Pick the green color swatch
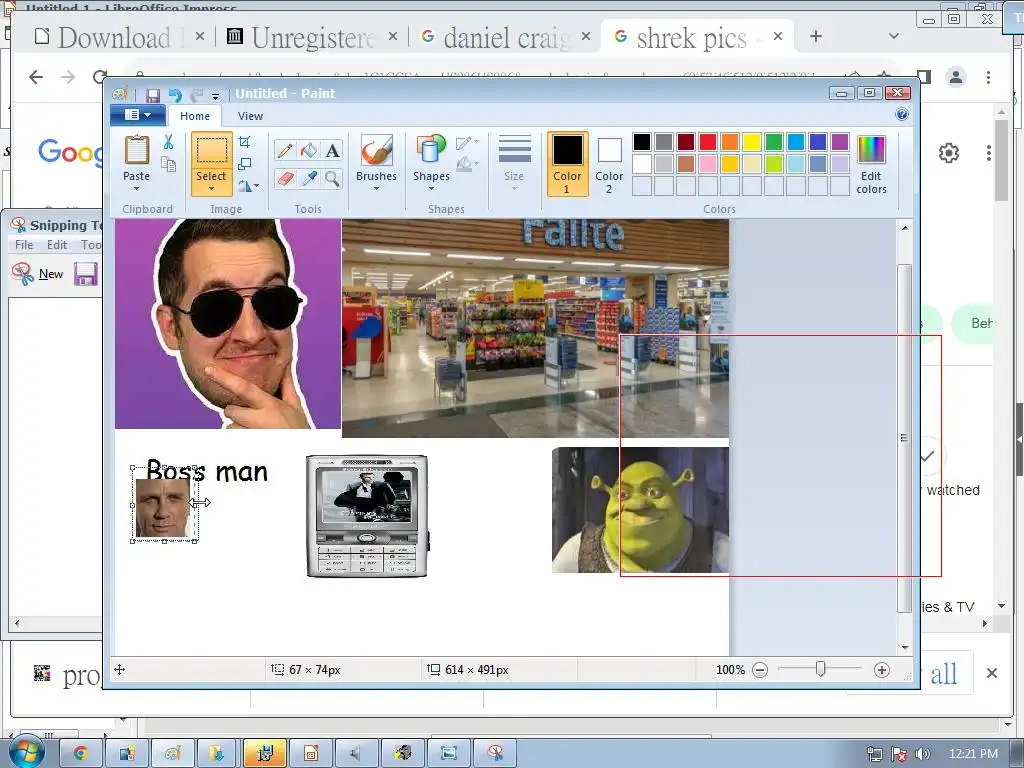 pos(774,142)
